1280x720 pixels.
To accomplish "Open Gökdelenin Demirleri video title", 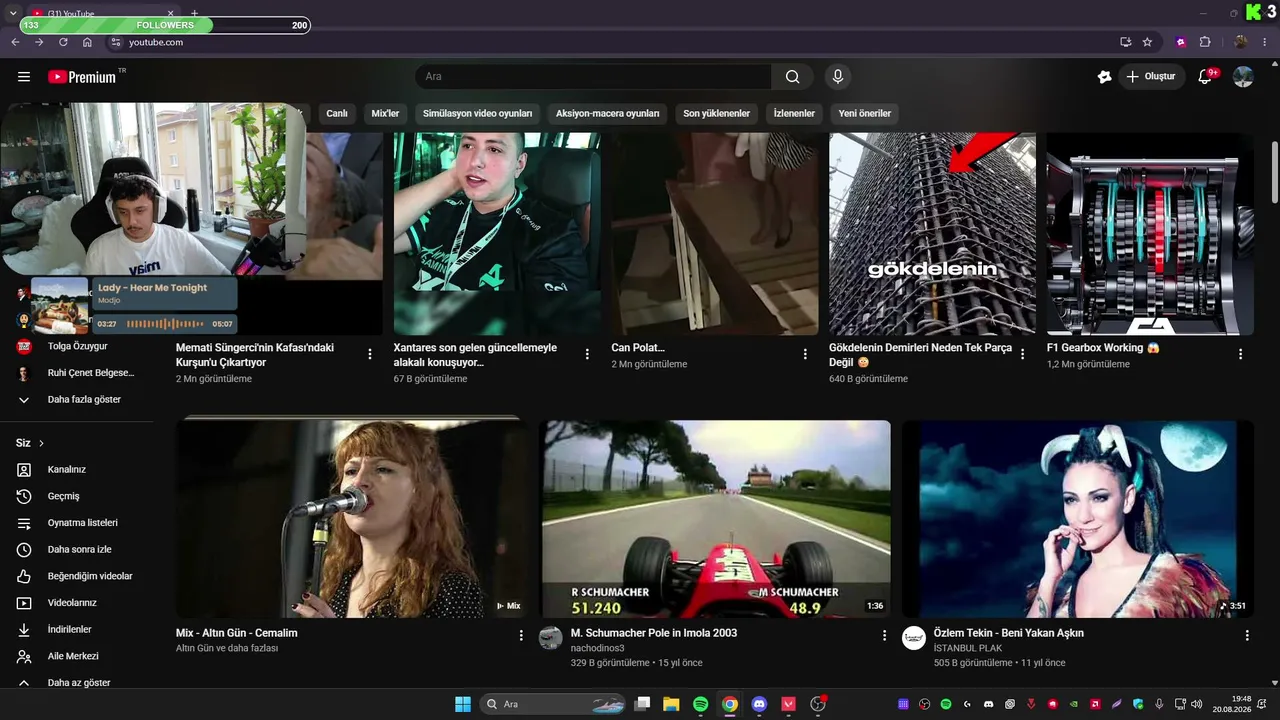I will click(920, 355).
